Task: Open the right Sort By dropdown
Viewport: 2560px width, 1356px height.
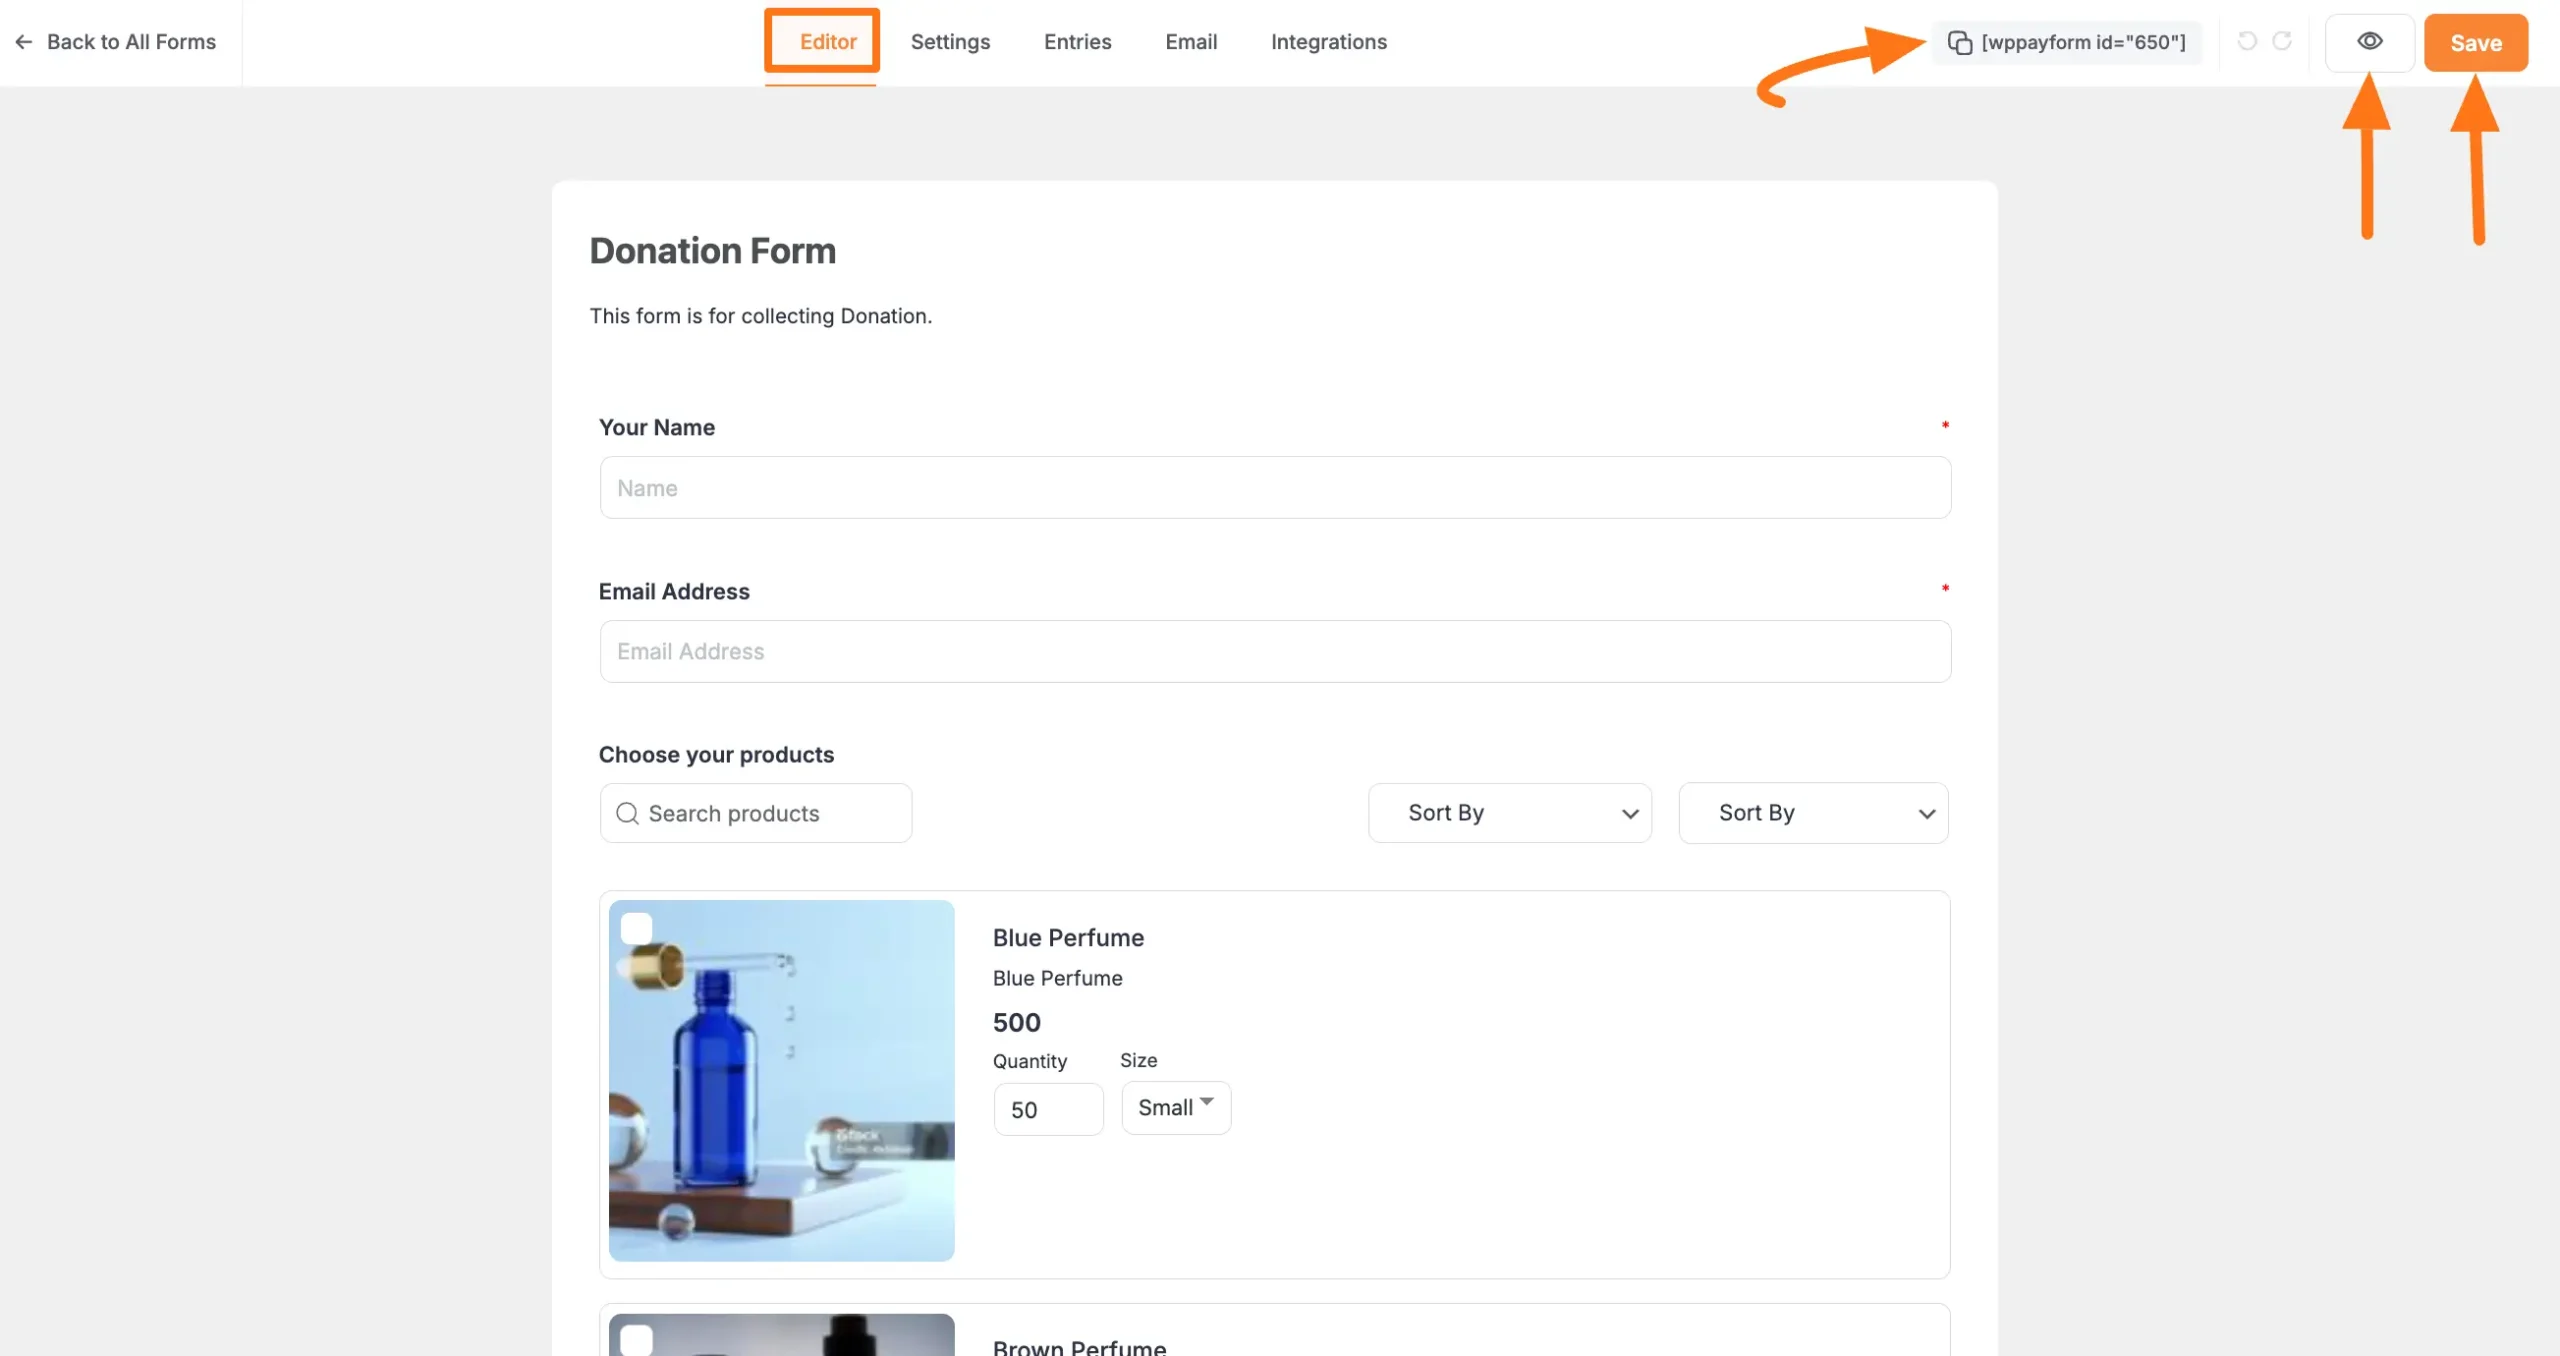Action: [x=1813, y=813]
